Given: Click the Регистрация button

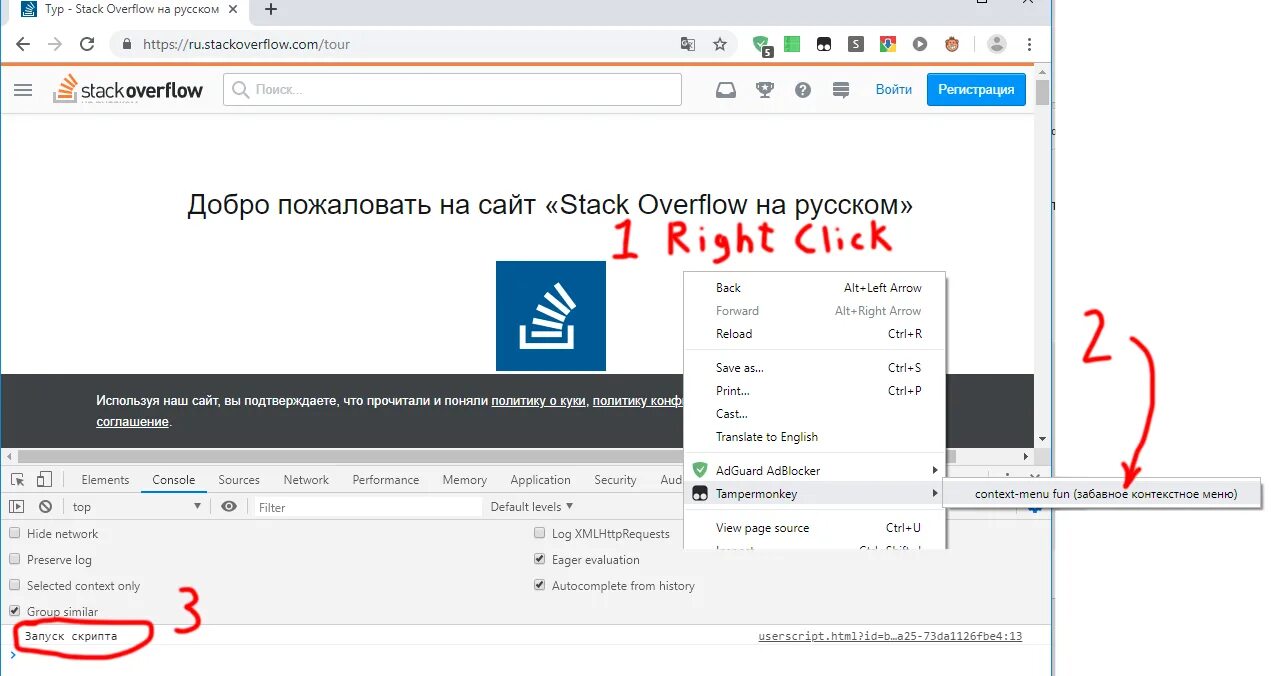Looking at the screenshot, I should pyautogui.click(x=976, y=89).
